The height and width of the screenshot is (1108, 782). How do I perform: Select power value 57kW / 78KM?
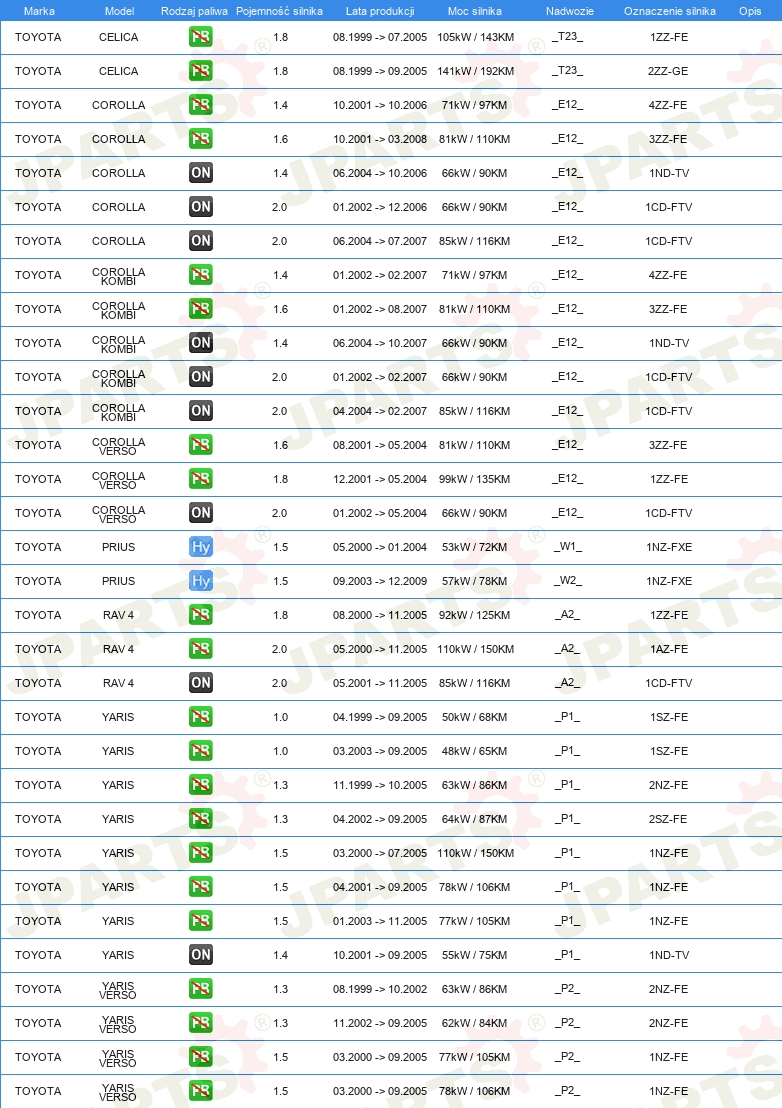tap(475, 581)
